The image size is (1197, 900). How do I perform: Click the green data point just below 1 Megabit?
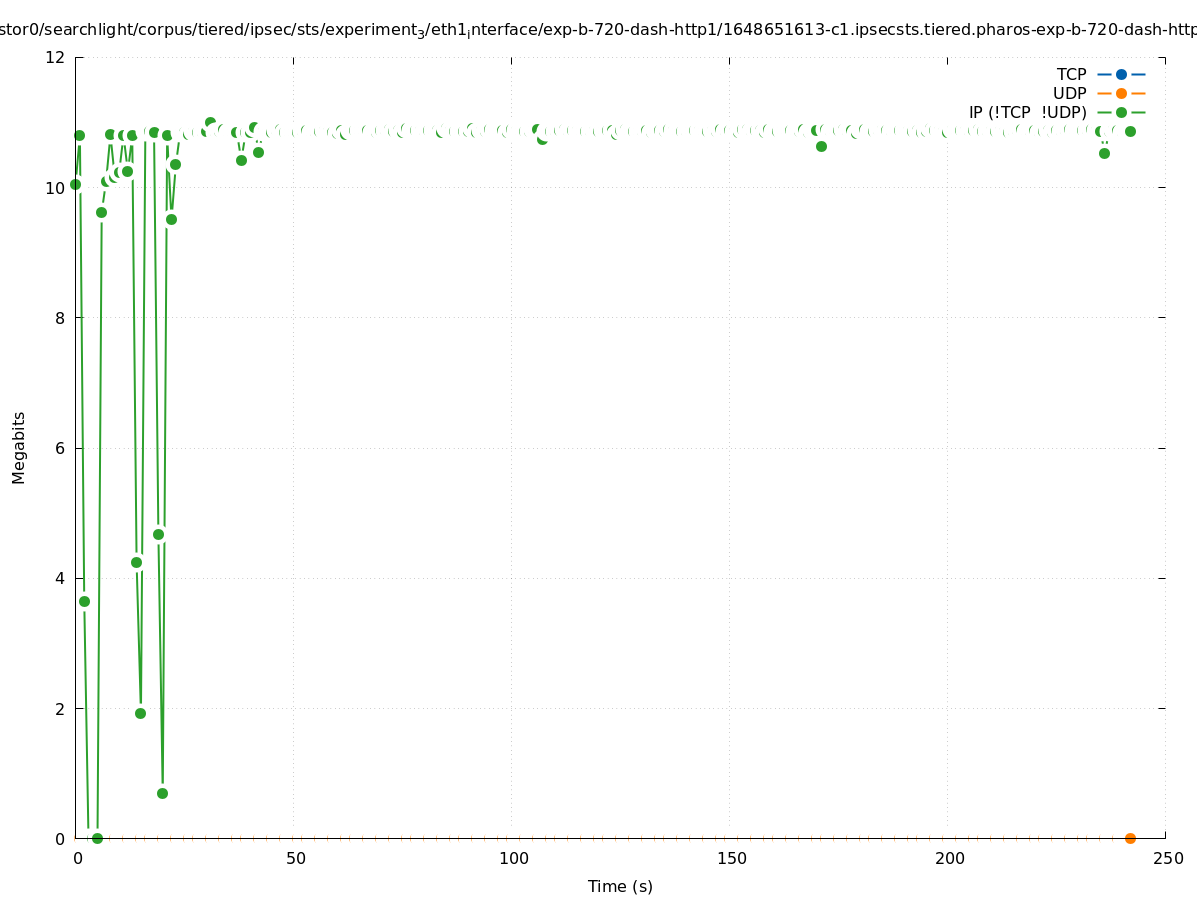pyautogui.click(x=162, y=793)
